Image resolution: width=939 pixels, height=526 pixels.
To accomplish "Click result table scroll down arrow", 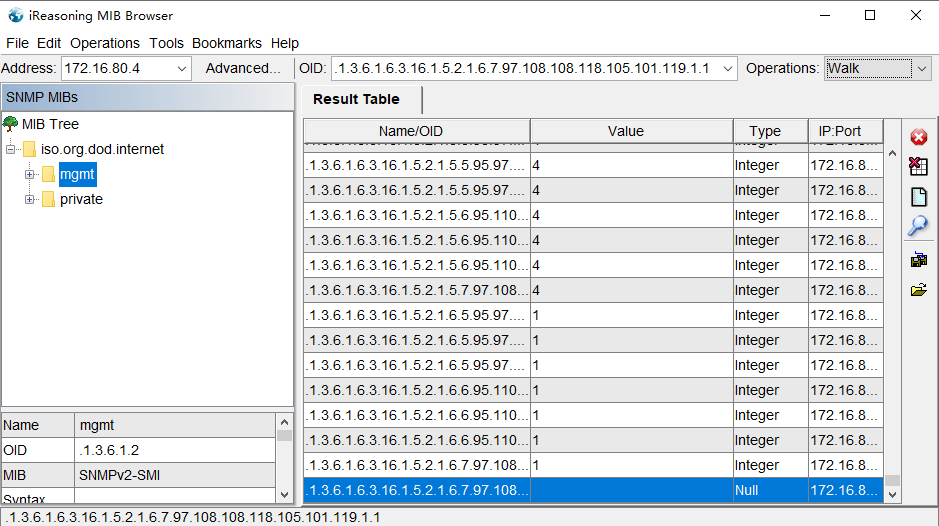I will pos(892,495).
